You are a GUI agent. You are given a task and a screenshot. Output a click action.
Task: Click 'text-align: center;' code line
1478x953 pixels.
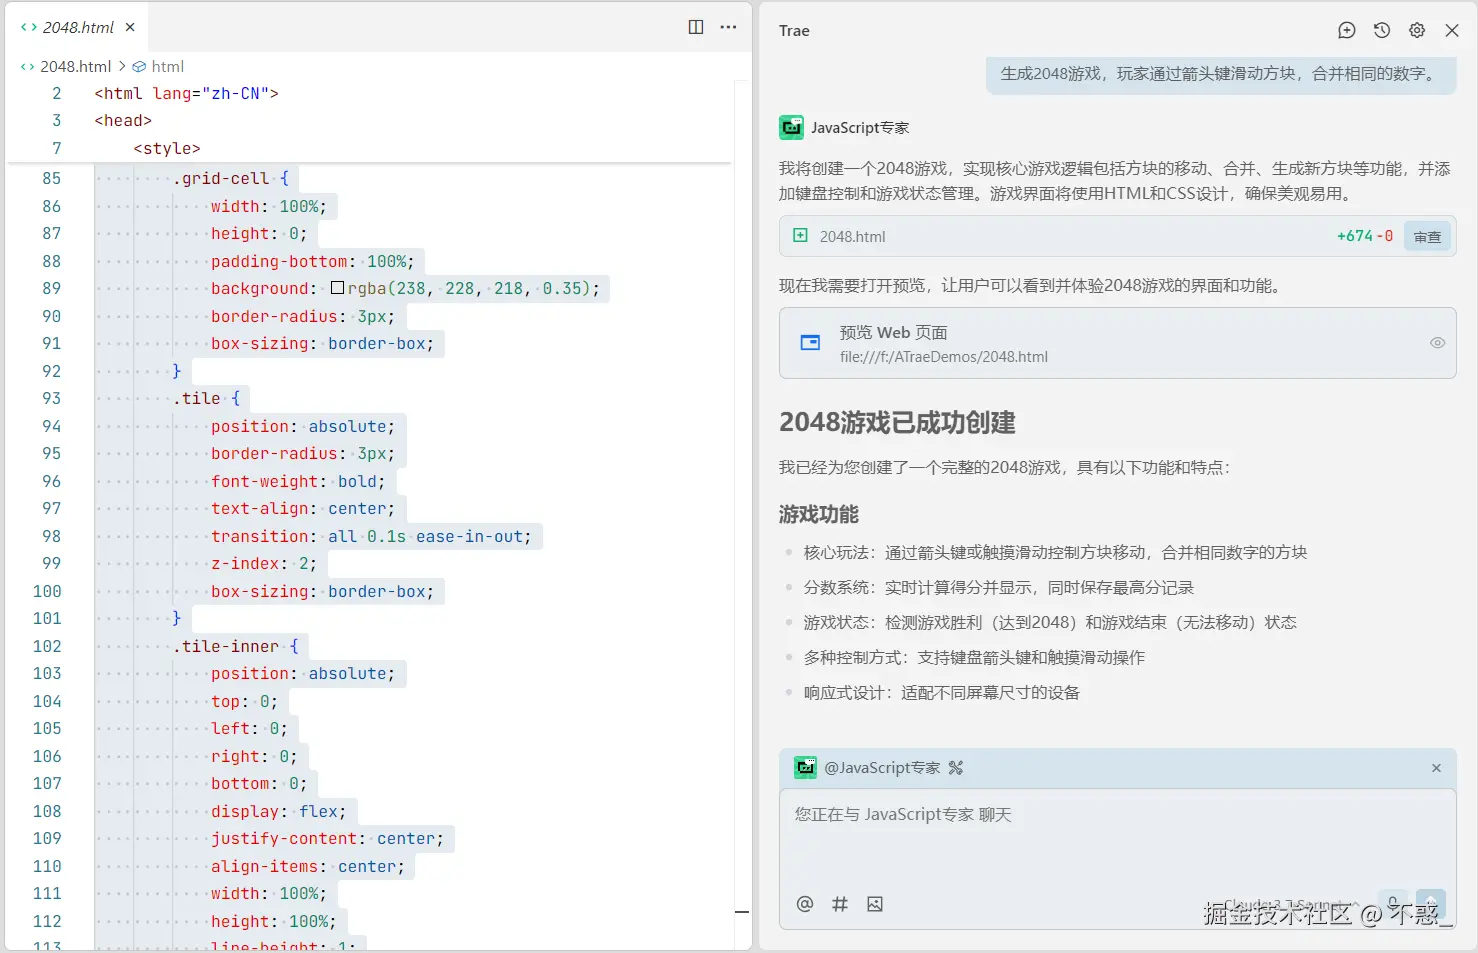[x=302, y=508]
